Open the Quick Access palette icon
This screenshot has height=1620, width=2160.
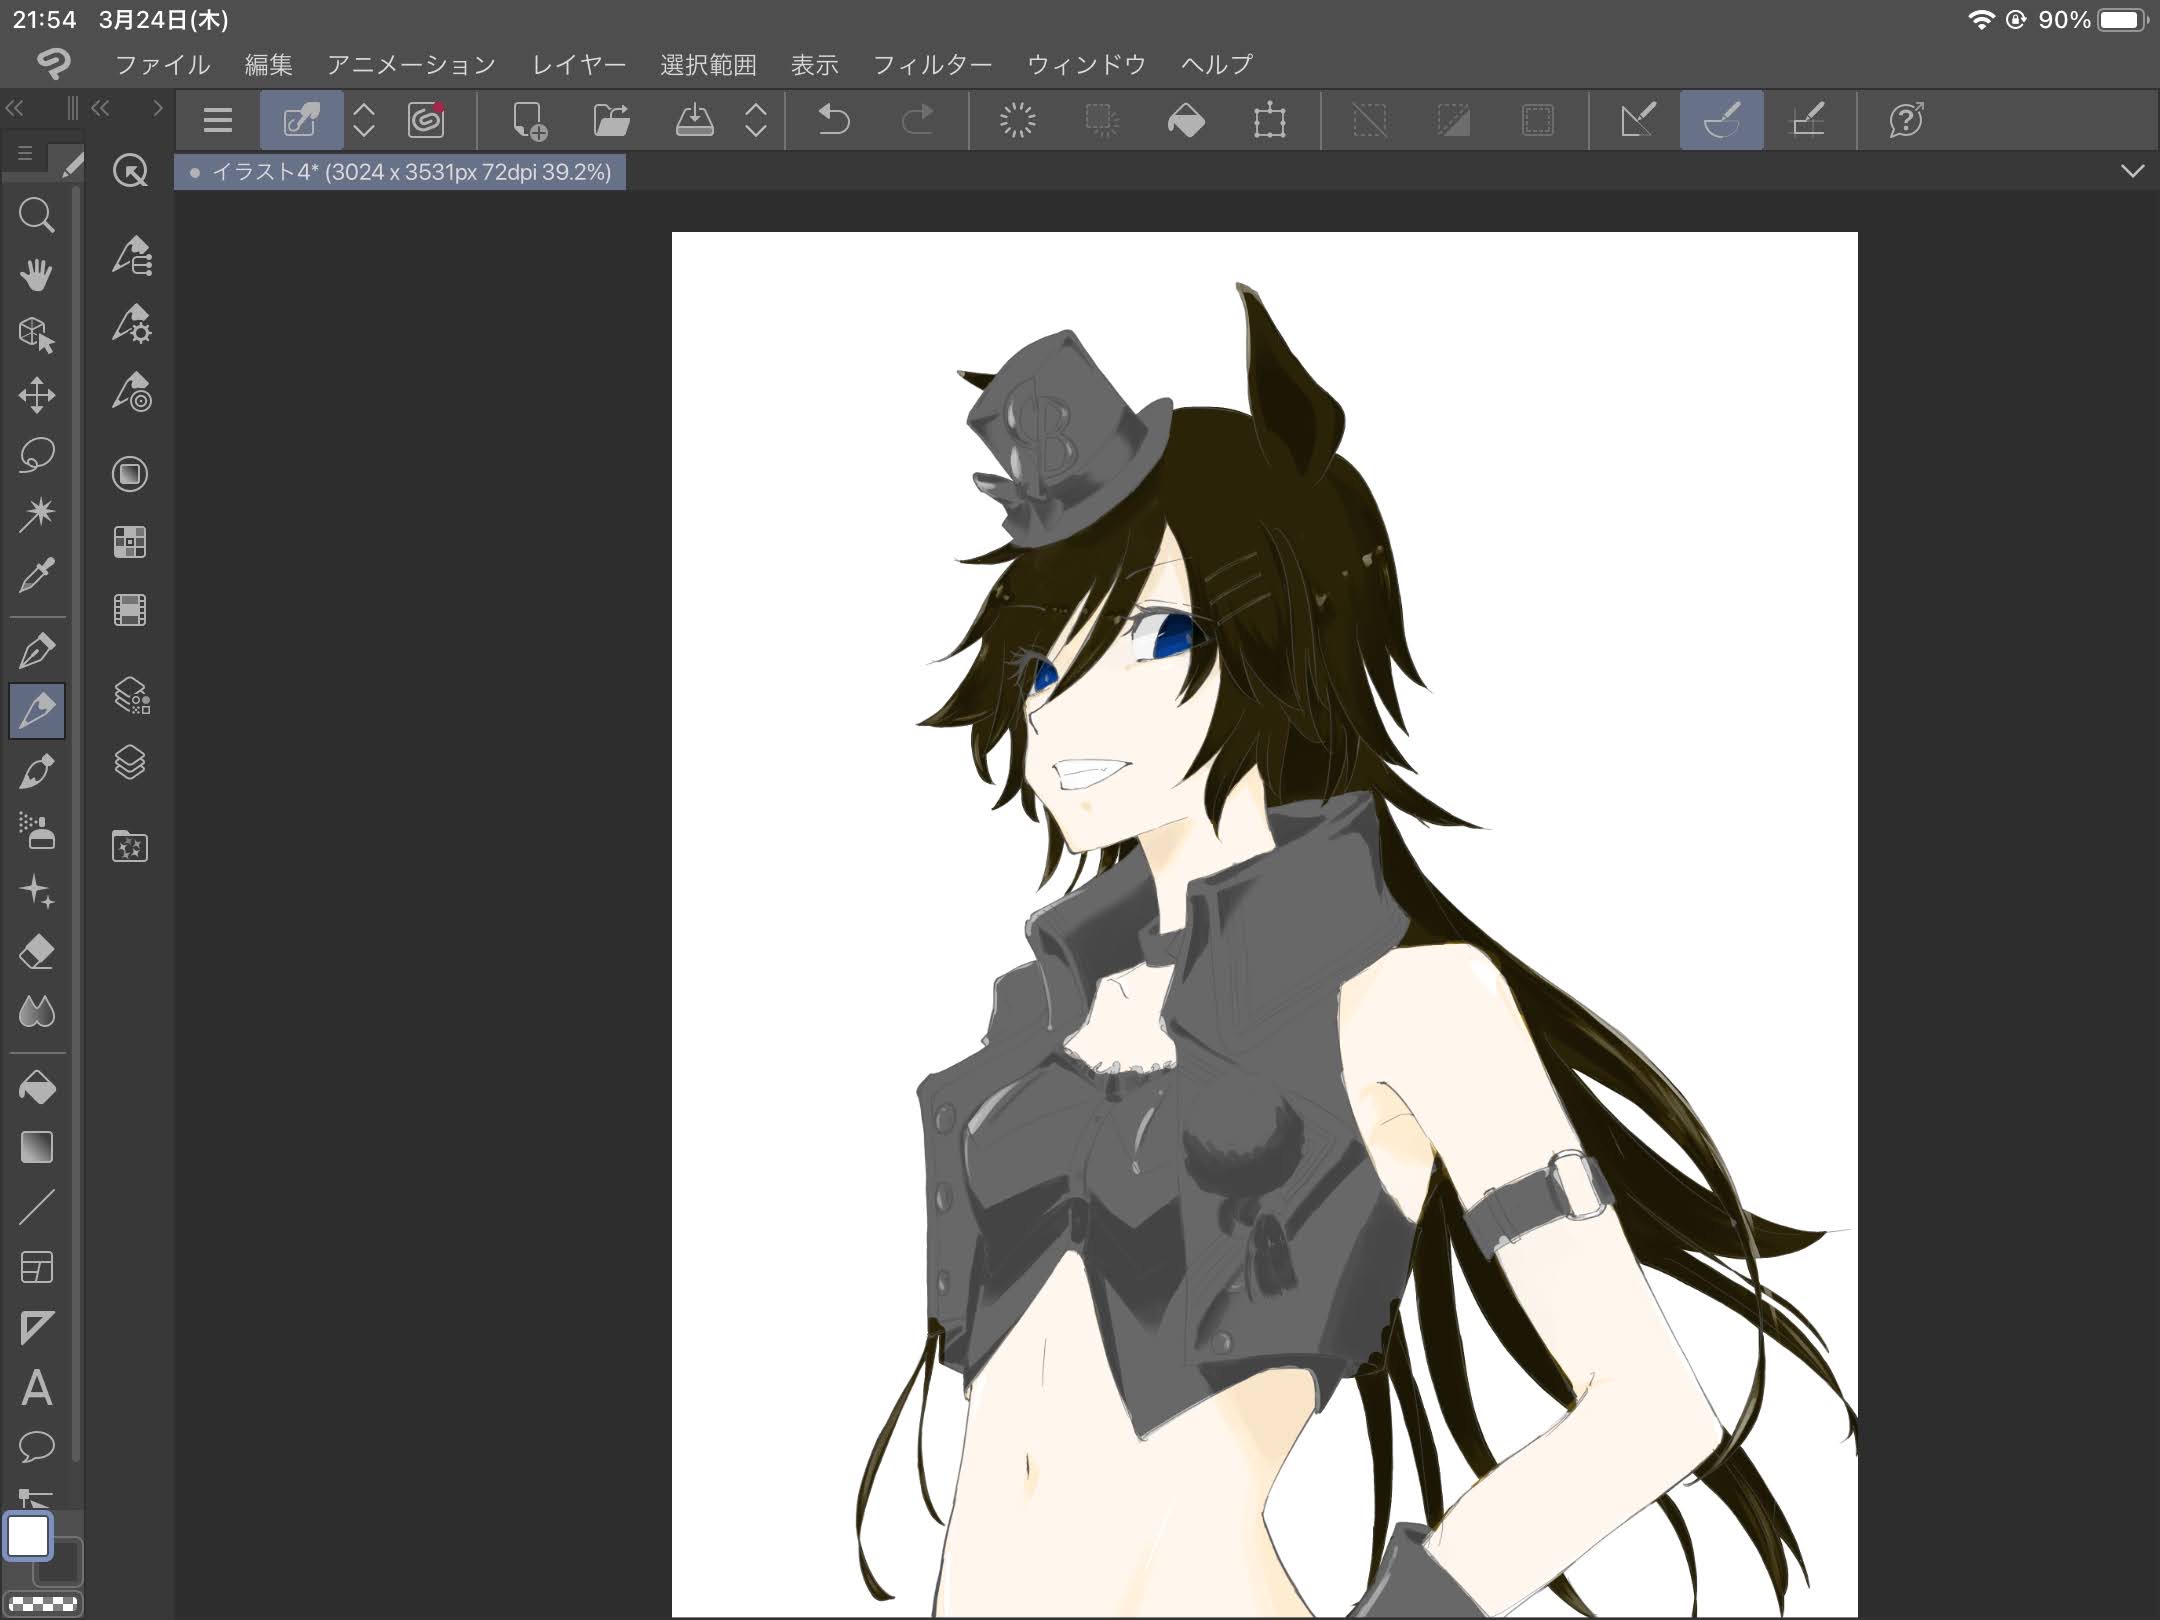pos(130,171)
